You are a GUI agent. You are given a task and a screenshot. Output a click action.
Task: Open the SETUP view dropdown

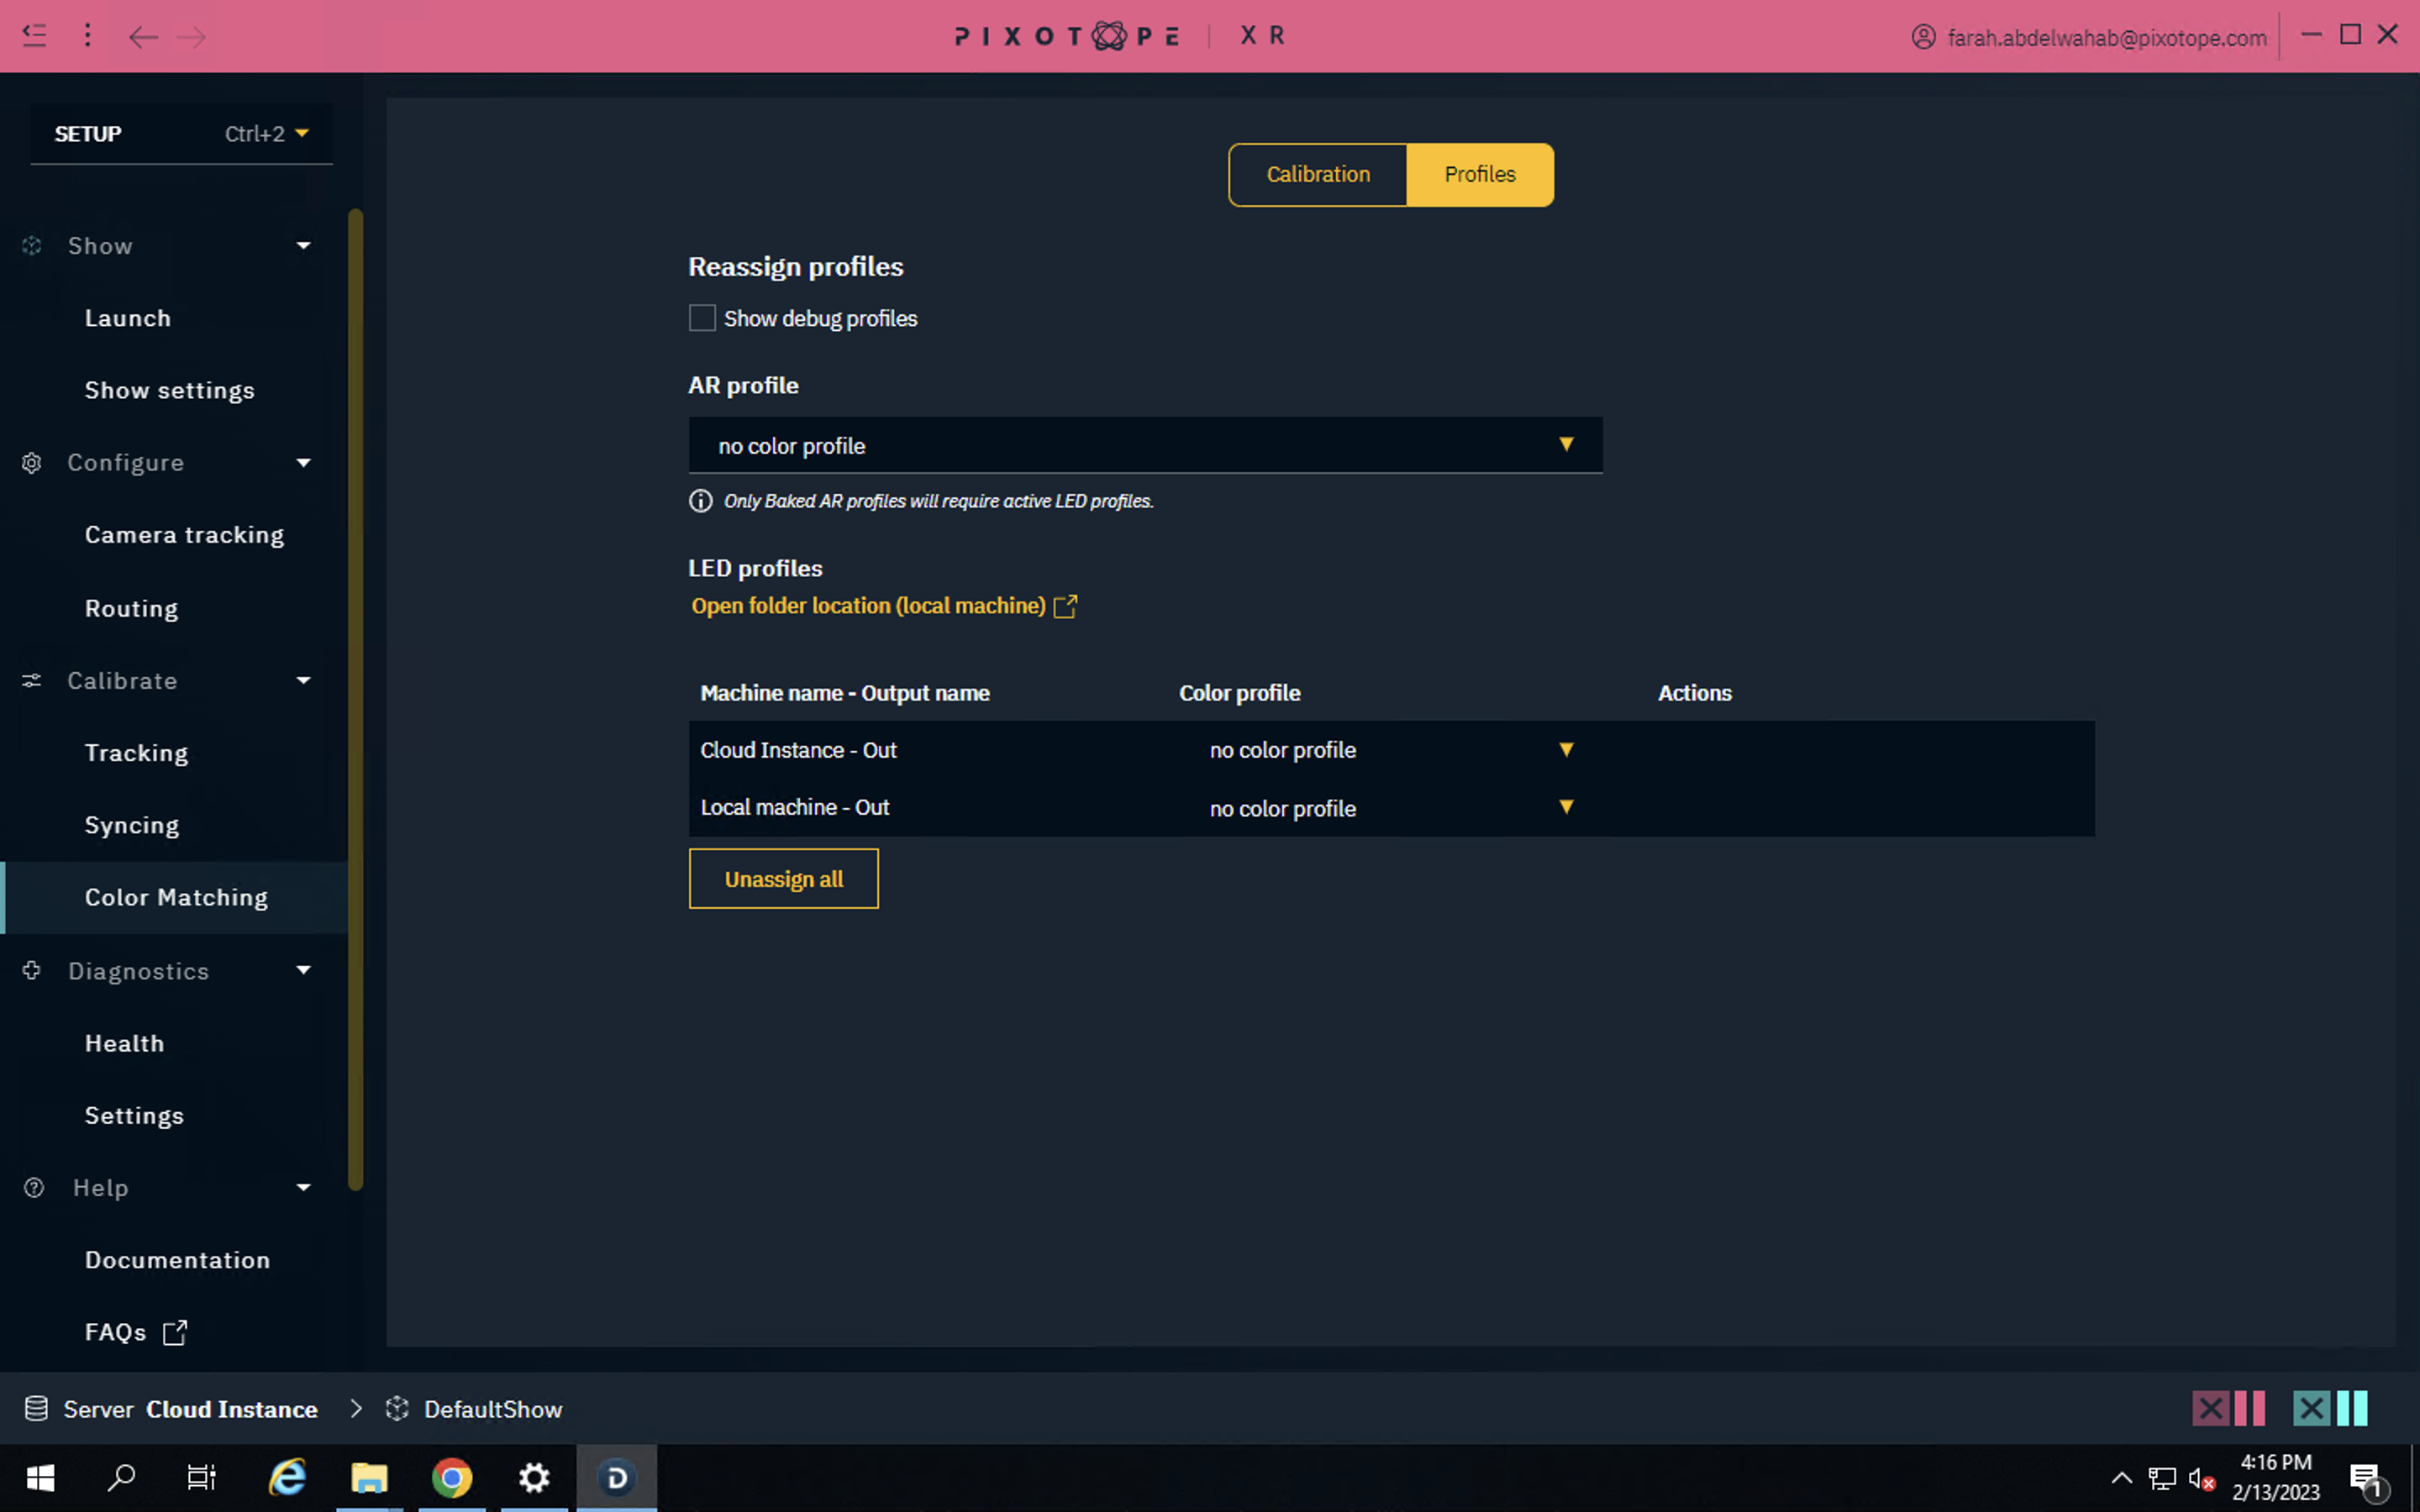pyautogui.click(x=181, y=133)
